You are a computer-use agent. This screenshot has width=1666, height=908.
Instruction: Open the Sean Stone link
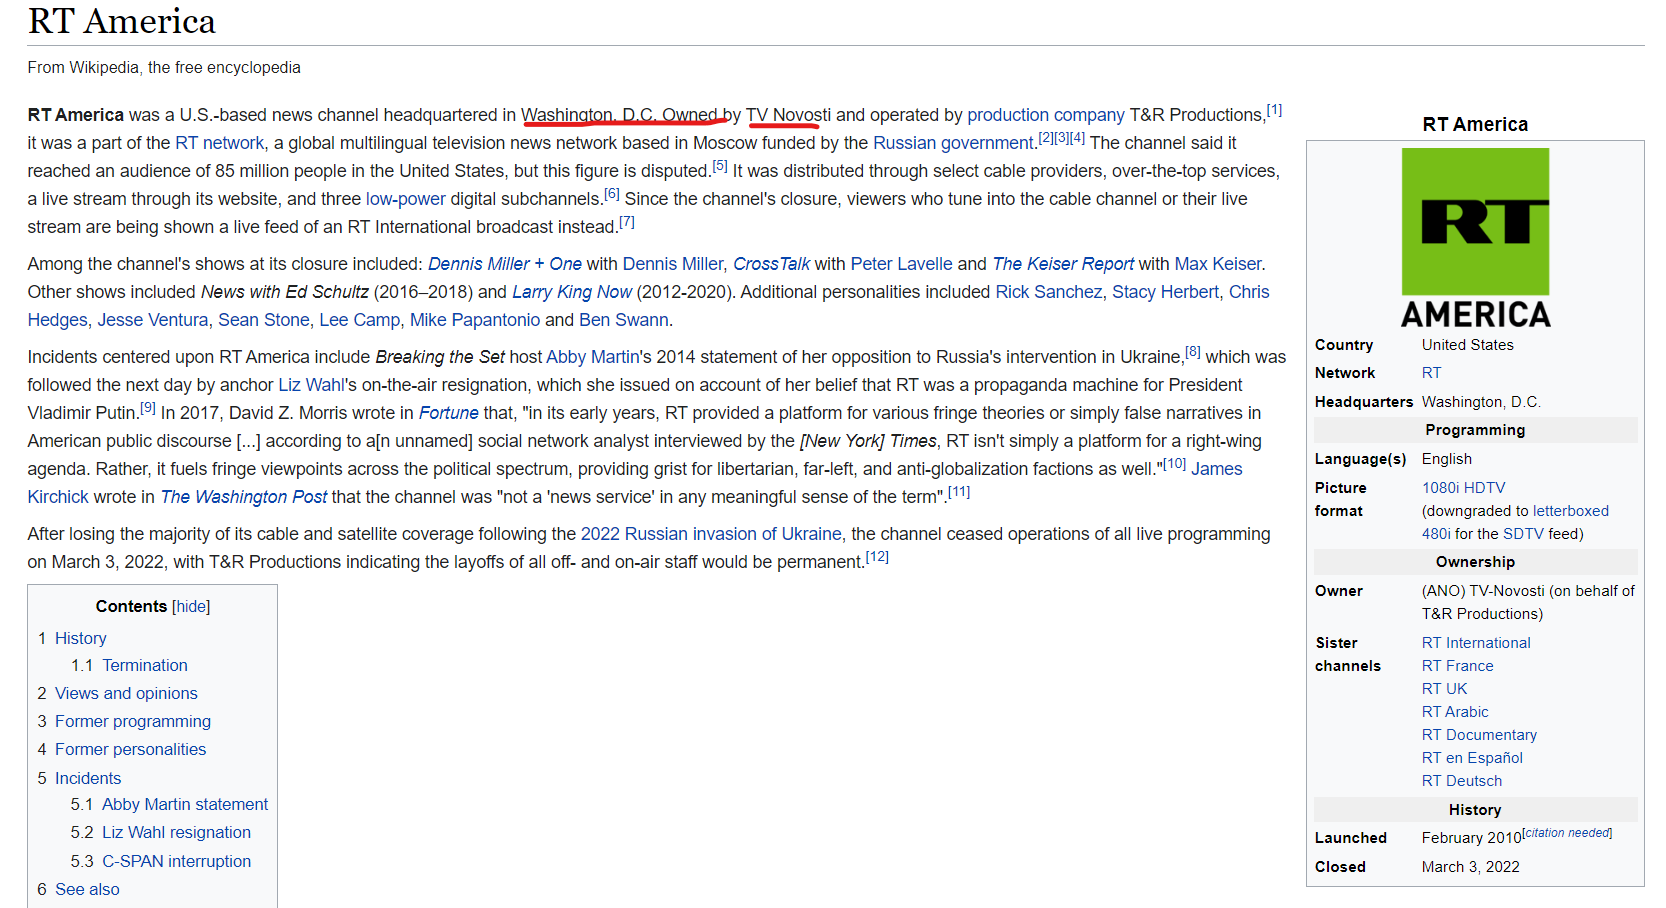[264, 320]
